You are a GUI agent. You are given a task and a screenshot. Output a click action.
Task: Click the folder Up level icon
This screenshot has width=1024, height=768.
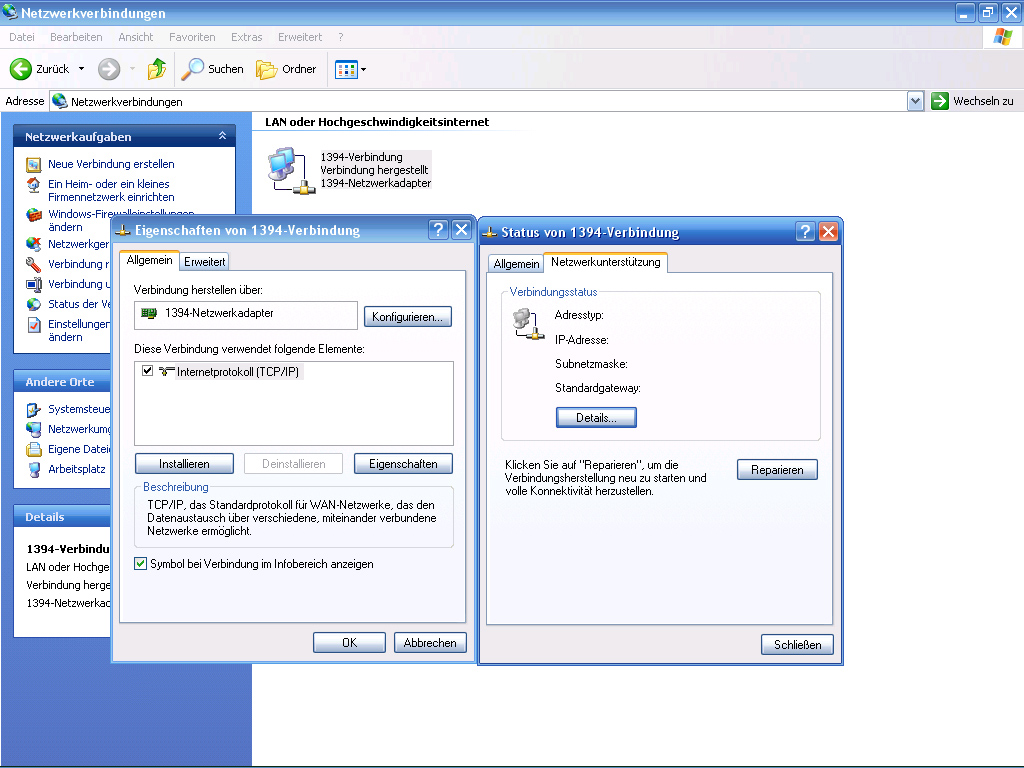coord(157,69)
